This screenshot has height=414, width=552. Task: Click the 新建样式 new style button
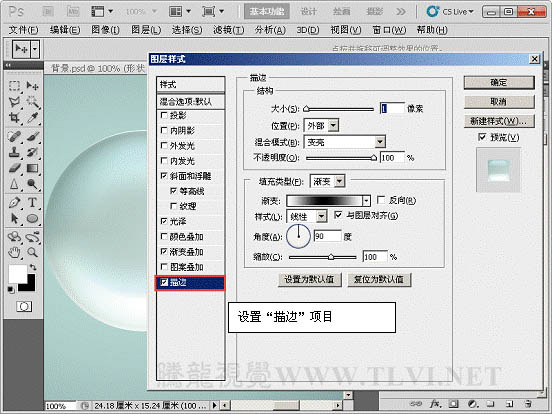[499, 121]
